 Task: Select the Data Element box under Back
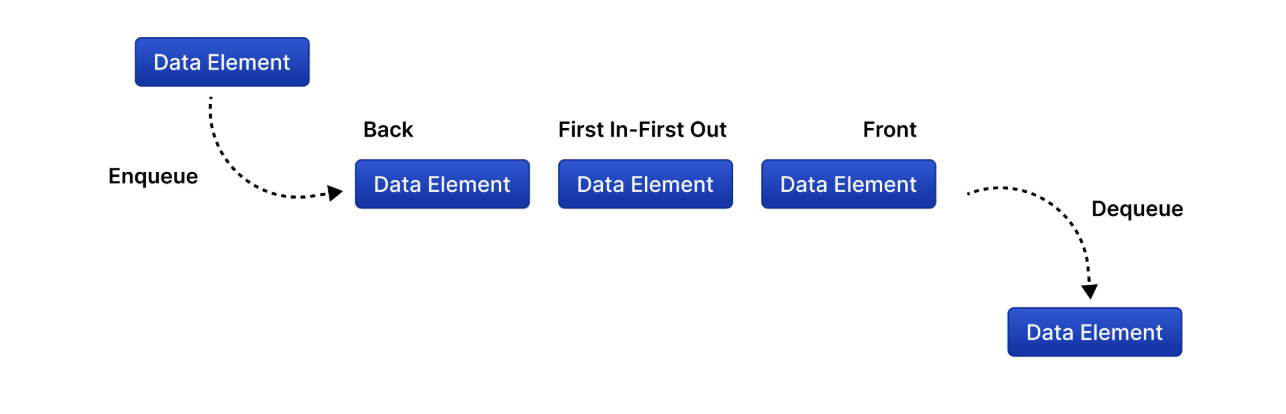tap(442, 184)
